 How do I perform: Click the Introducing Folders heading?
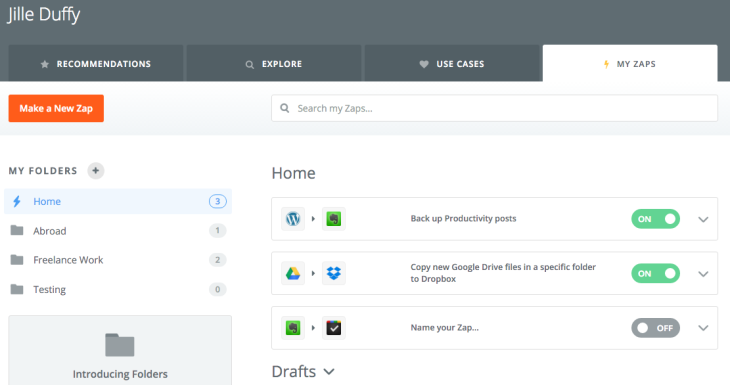click(120, 374)
